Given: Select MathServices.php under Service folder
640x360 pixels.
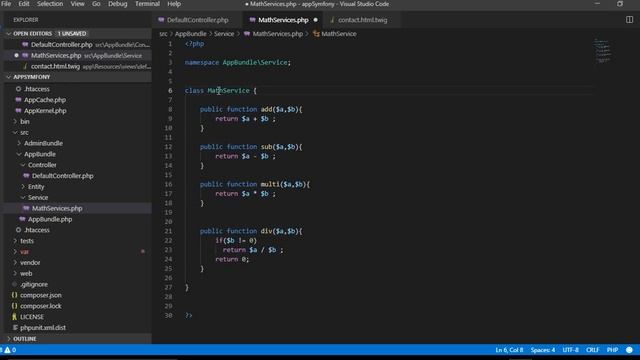Looking at the screenshot, I should [57, 208].
